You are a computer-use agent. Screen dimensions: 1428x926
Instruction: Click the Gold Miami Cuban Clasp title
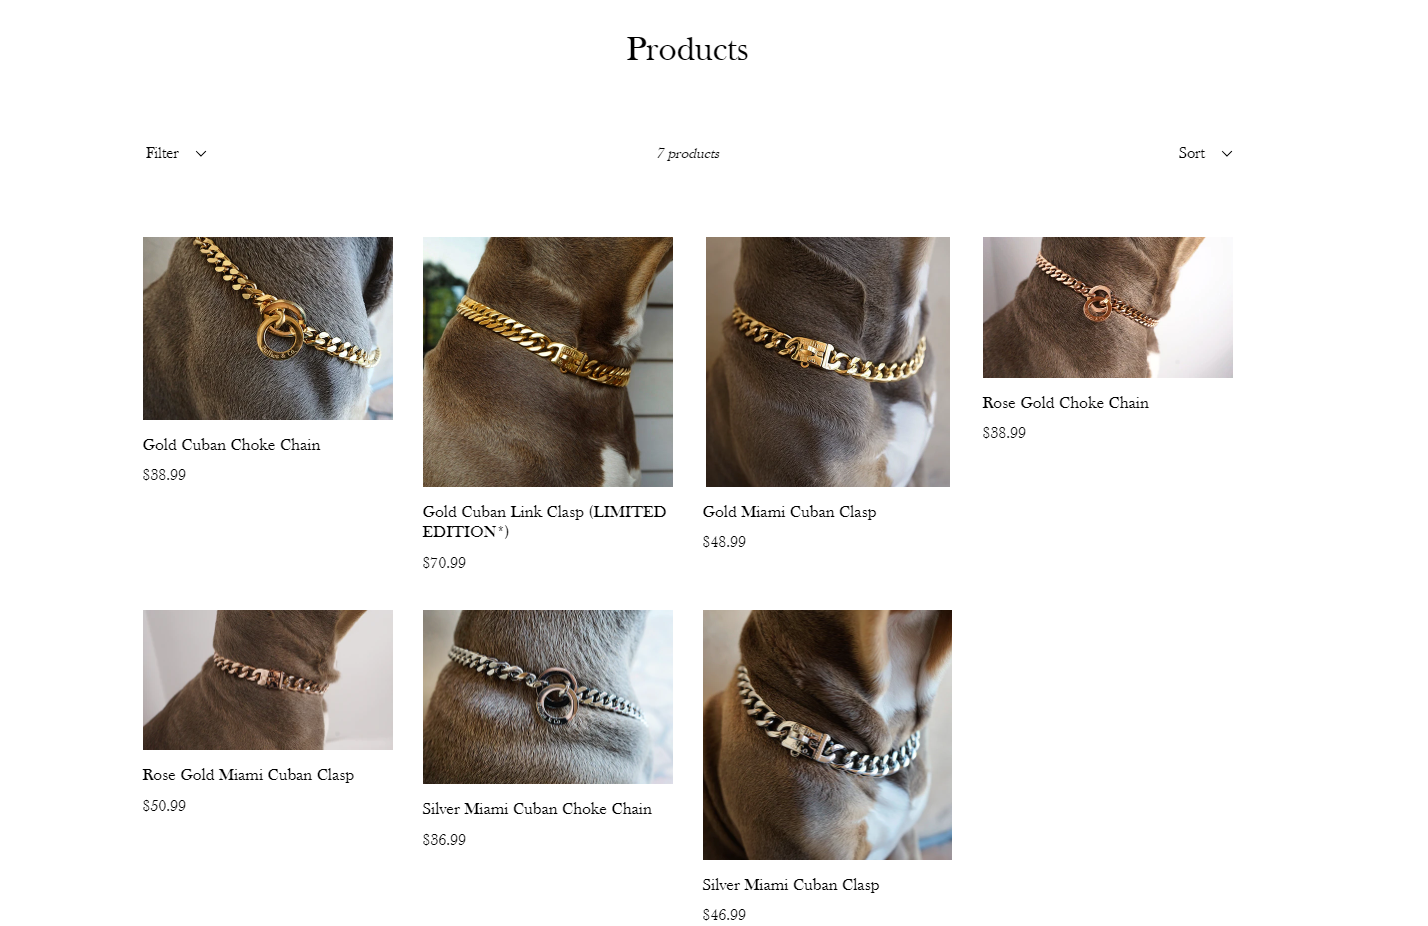[789, 512]
